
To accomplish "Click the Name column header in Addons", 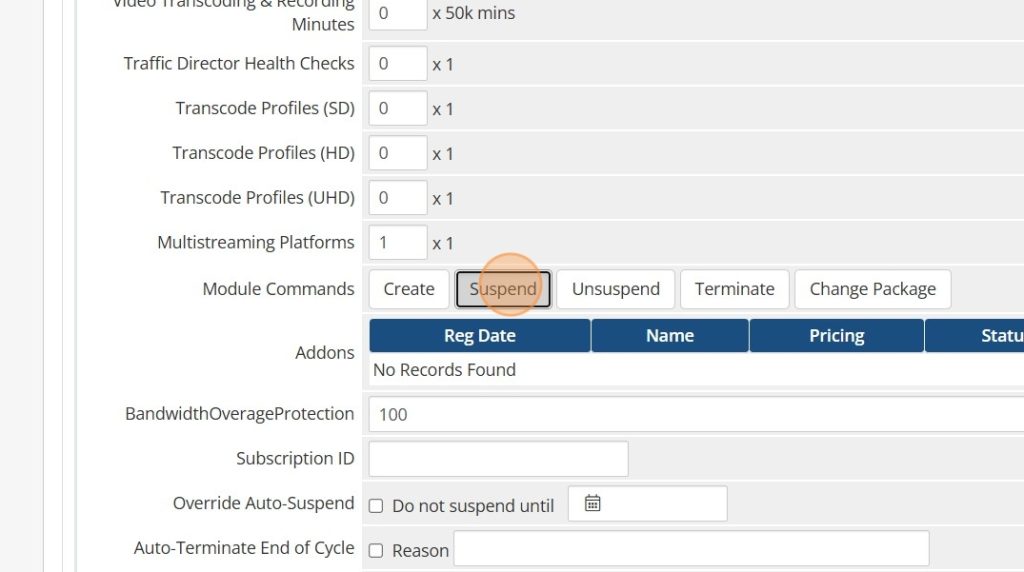I will point(670,336).
